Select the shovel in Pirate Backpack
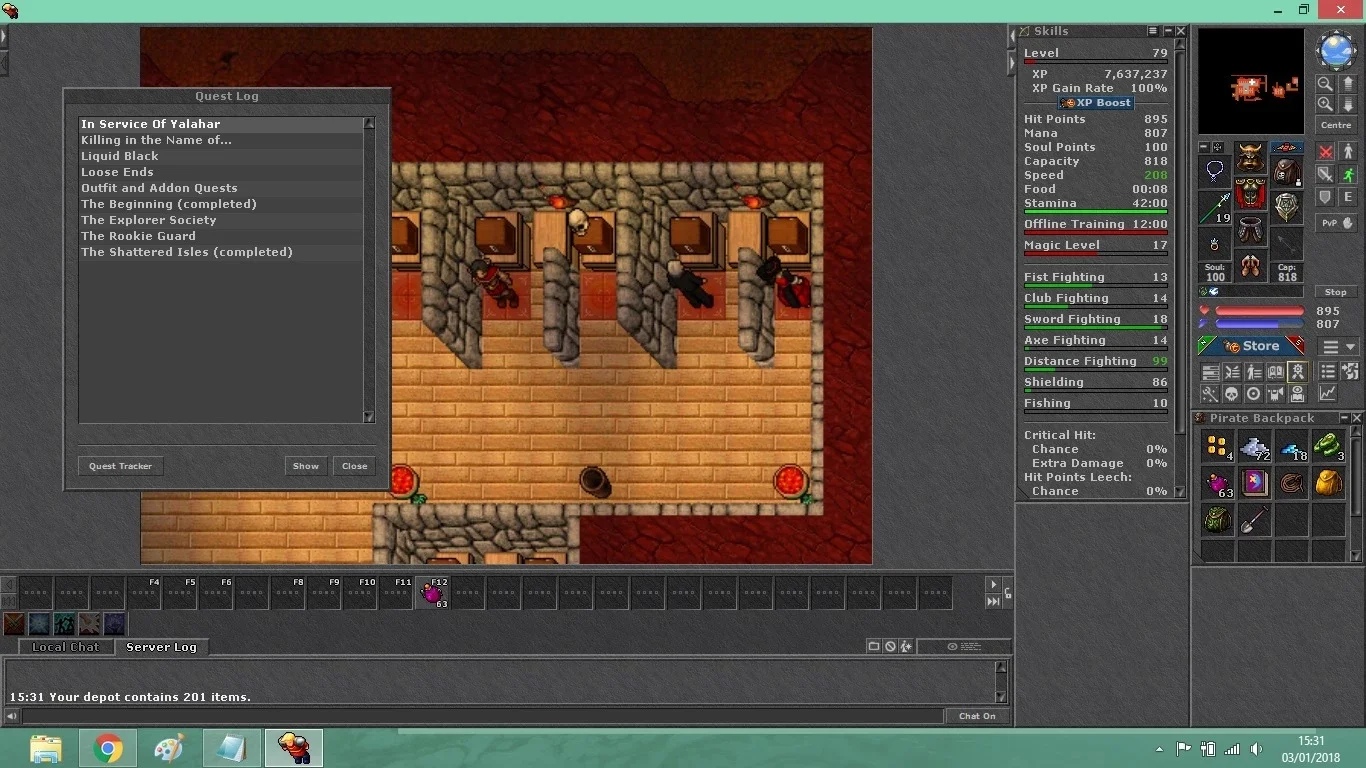This screenshot has width=1366, height=768. click(x=1254, y=520)
